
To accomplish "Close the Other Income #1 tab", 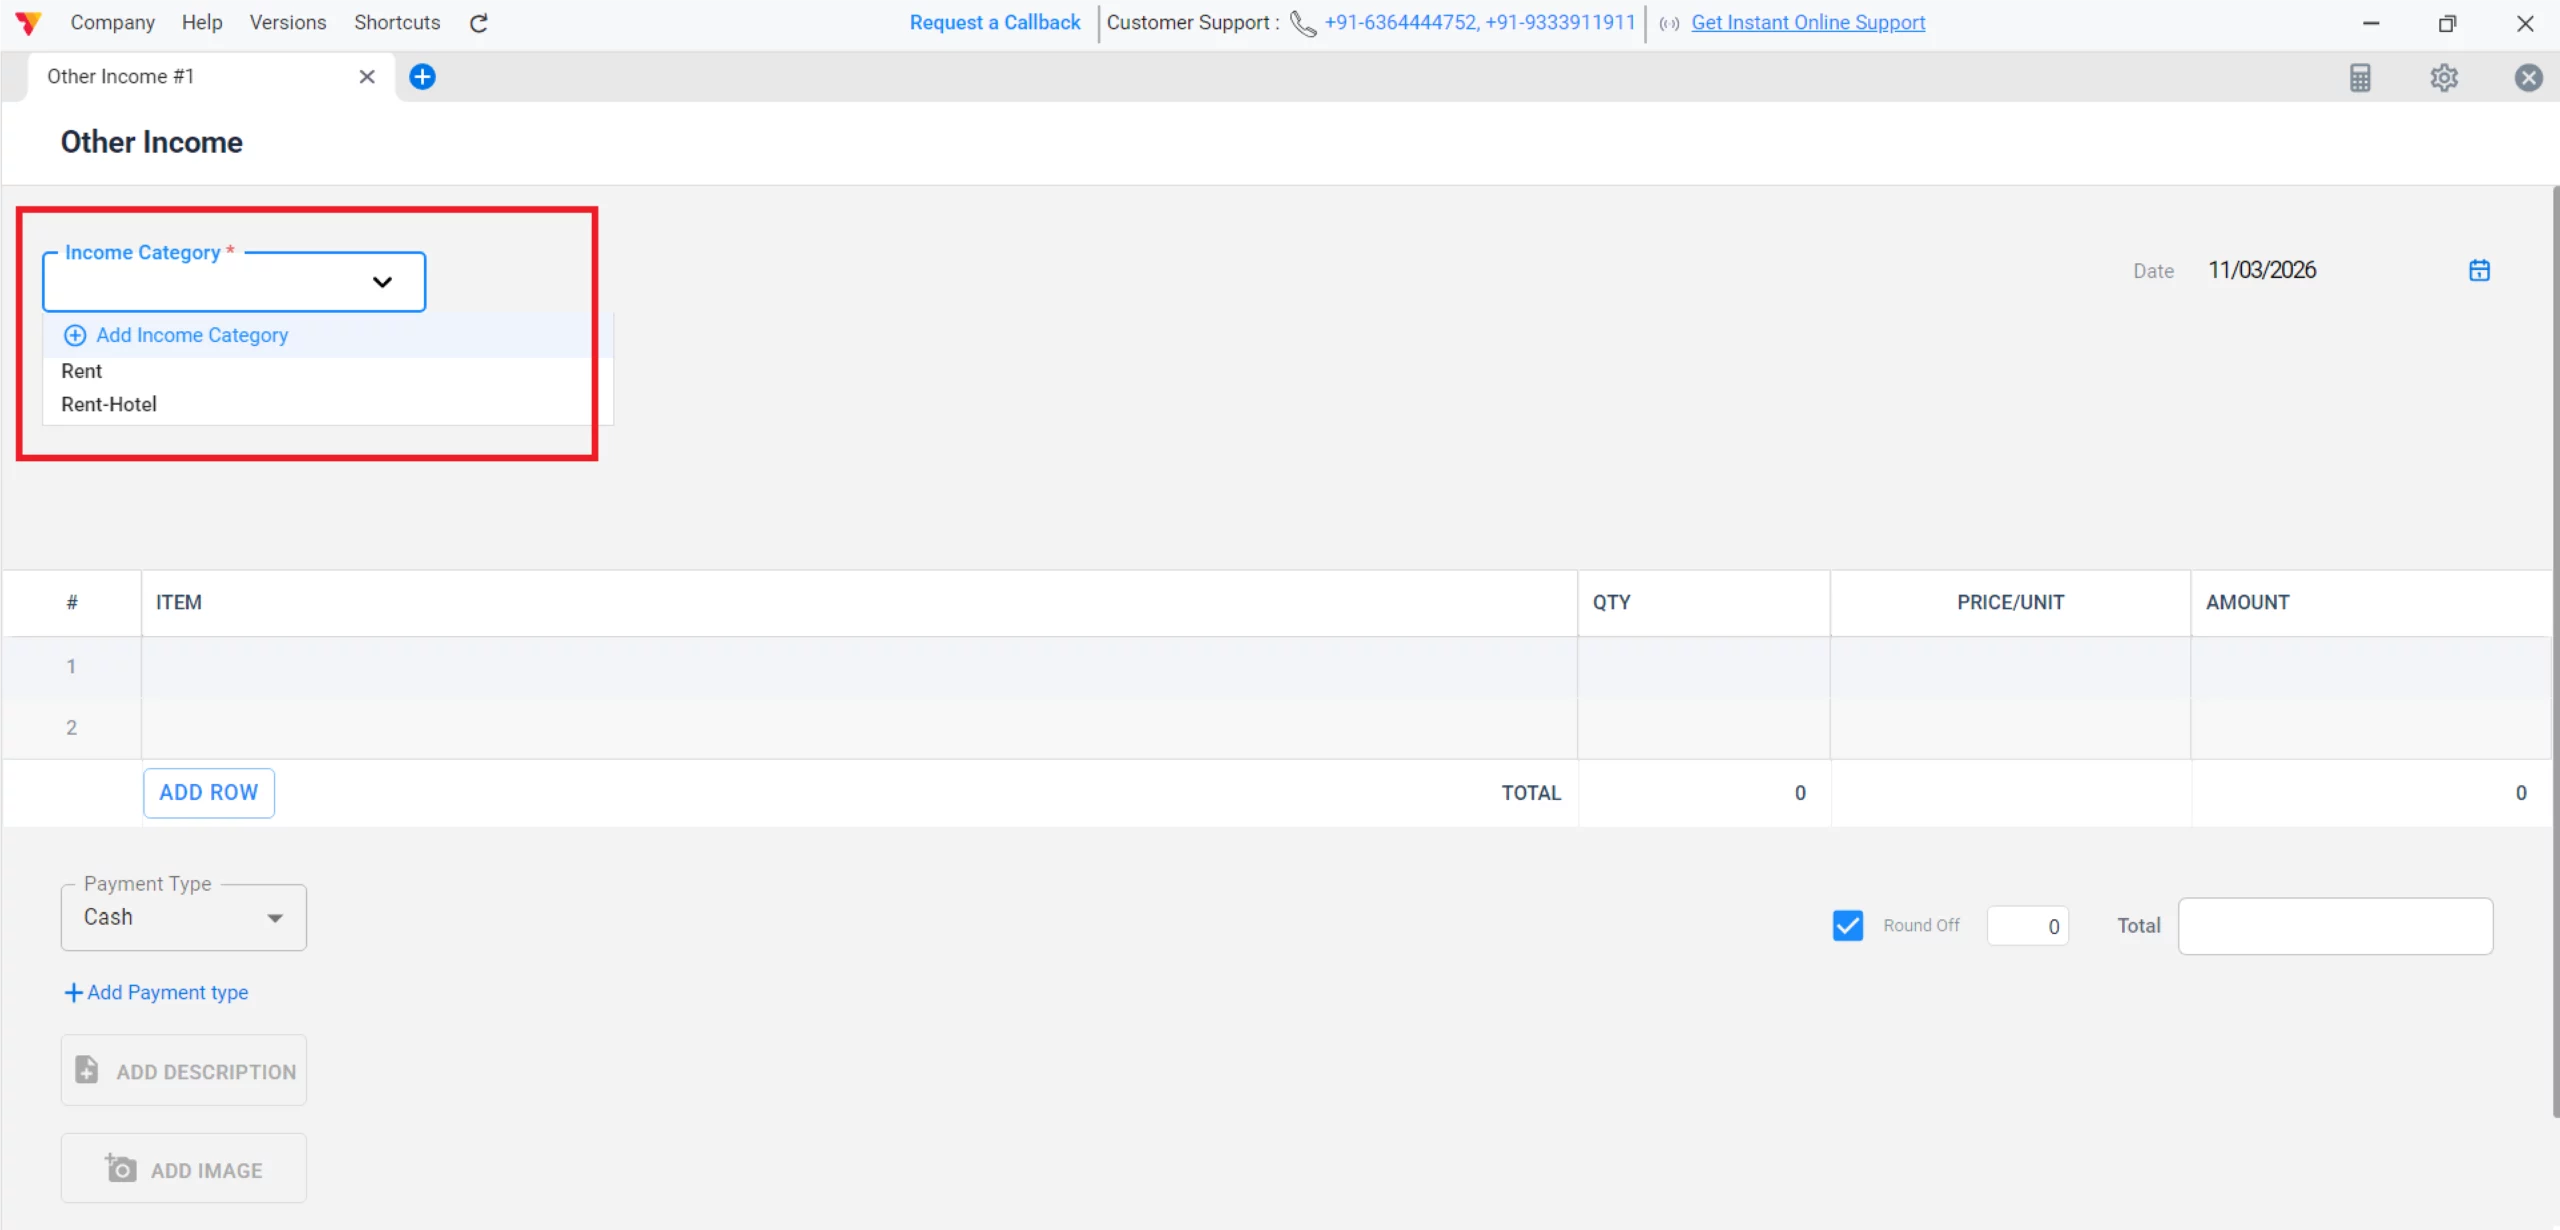I will tap(367, 77).
